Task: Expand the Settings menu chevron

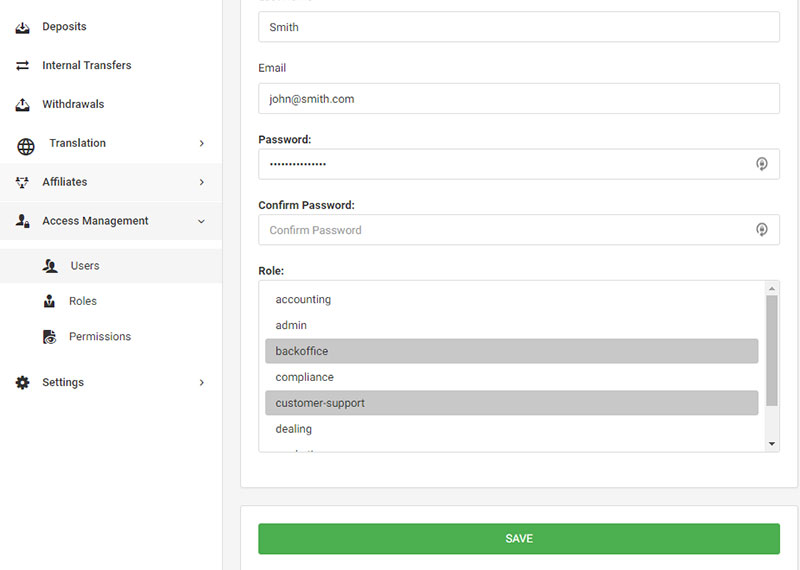Action: point(201,383)
